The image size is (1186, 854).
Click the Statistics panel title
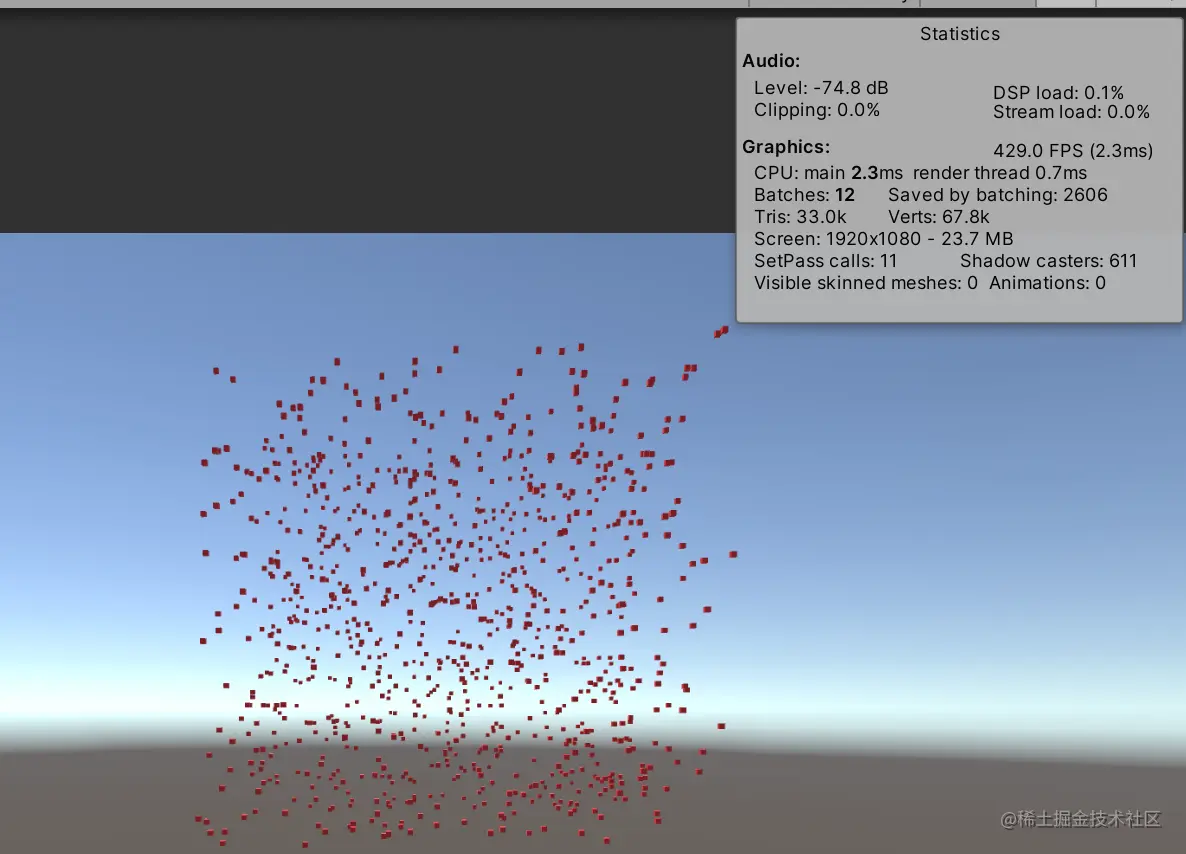point(958,33)
